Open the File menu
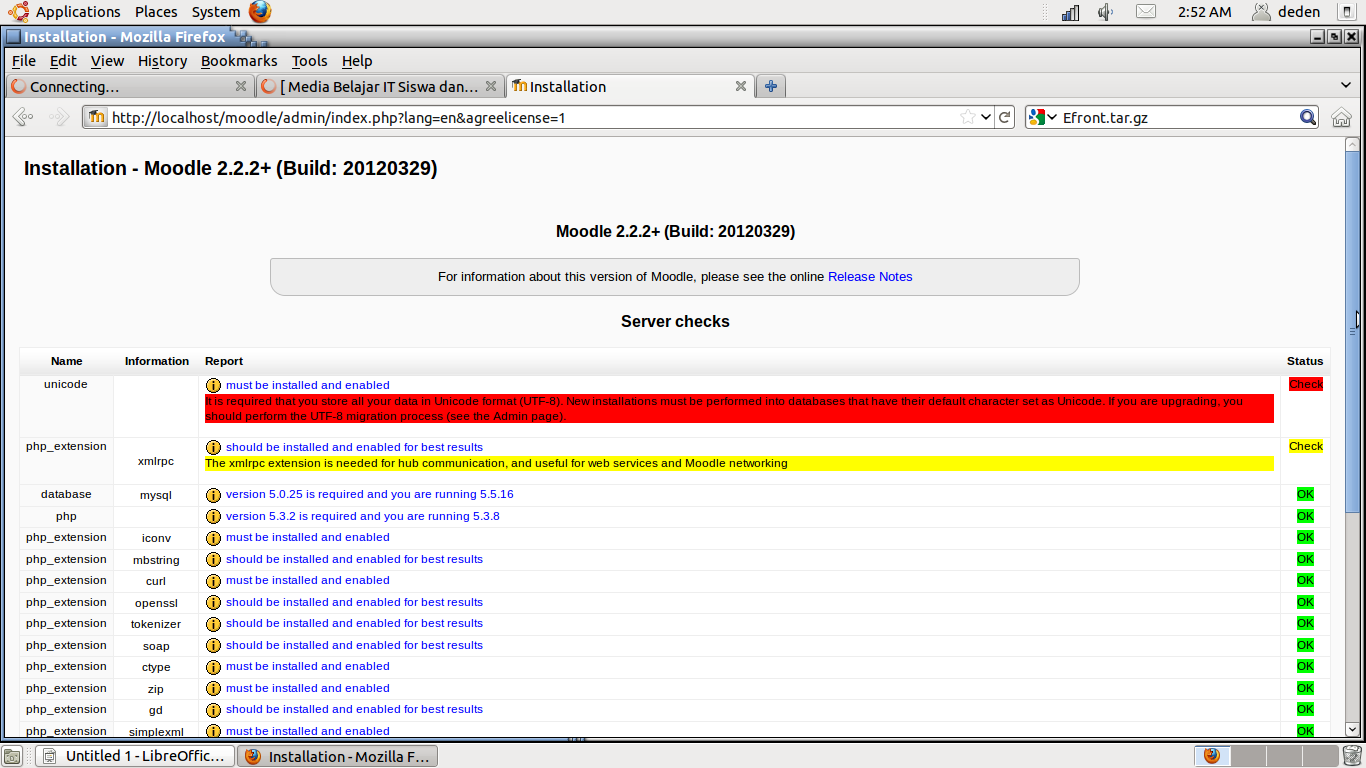The width and height of the screenshot is (1366, 768). 23,61
